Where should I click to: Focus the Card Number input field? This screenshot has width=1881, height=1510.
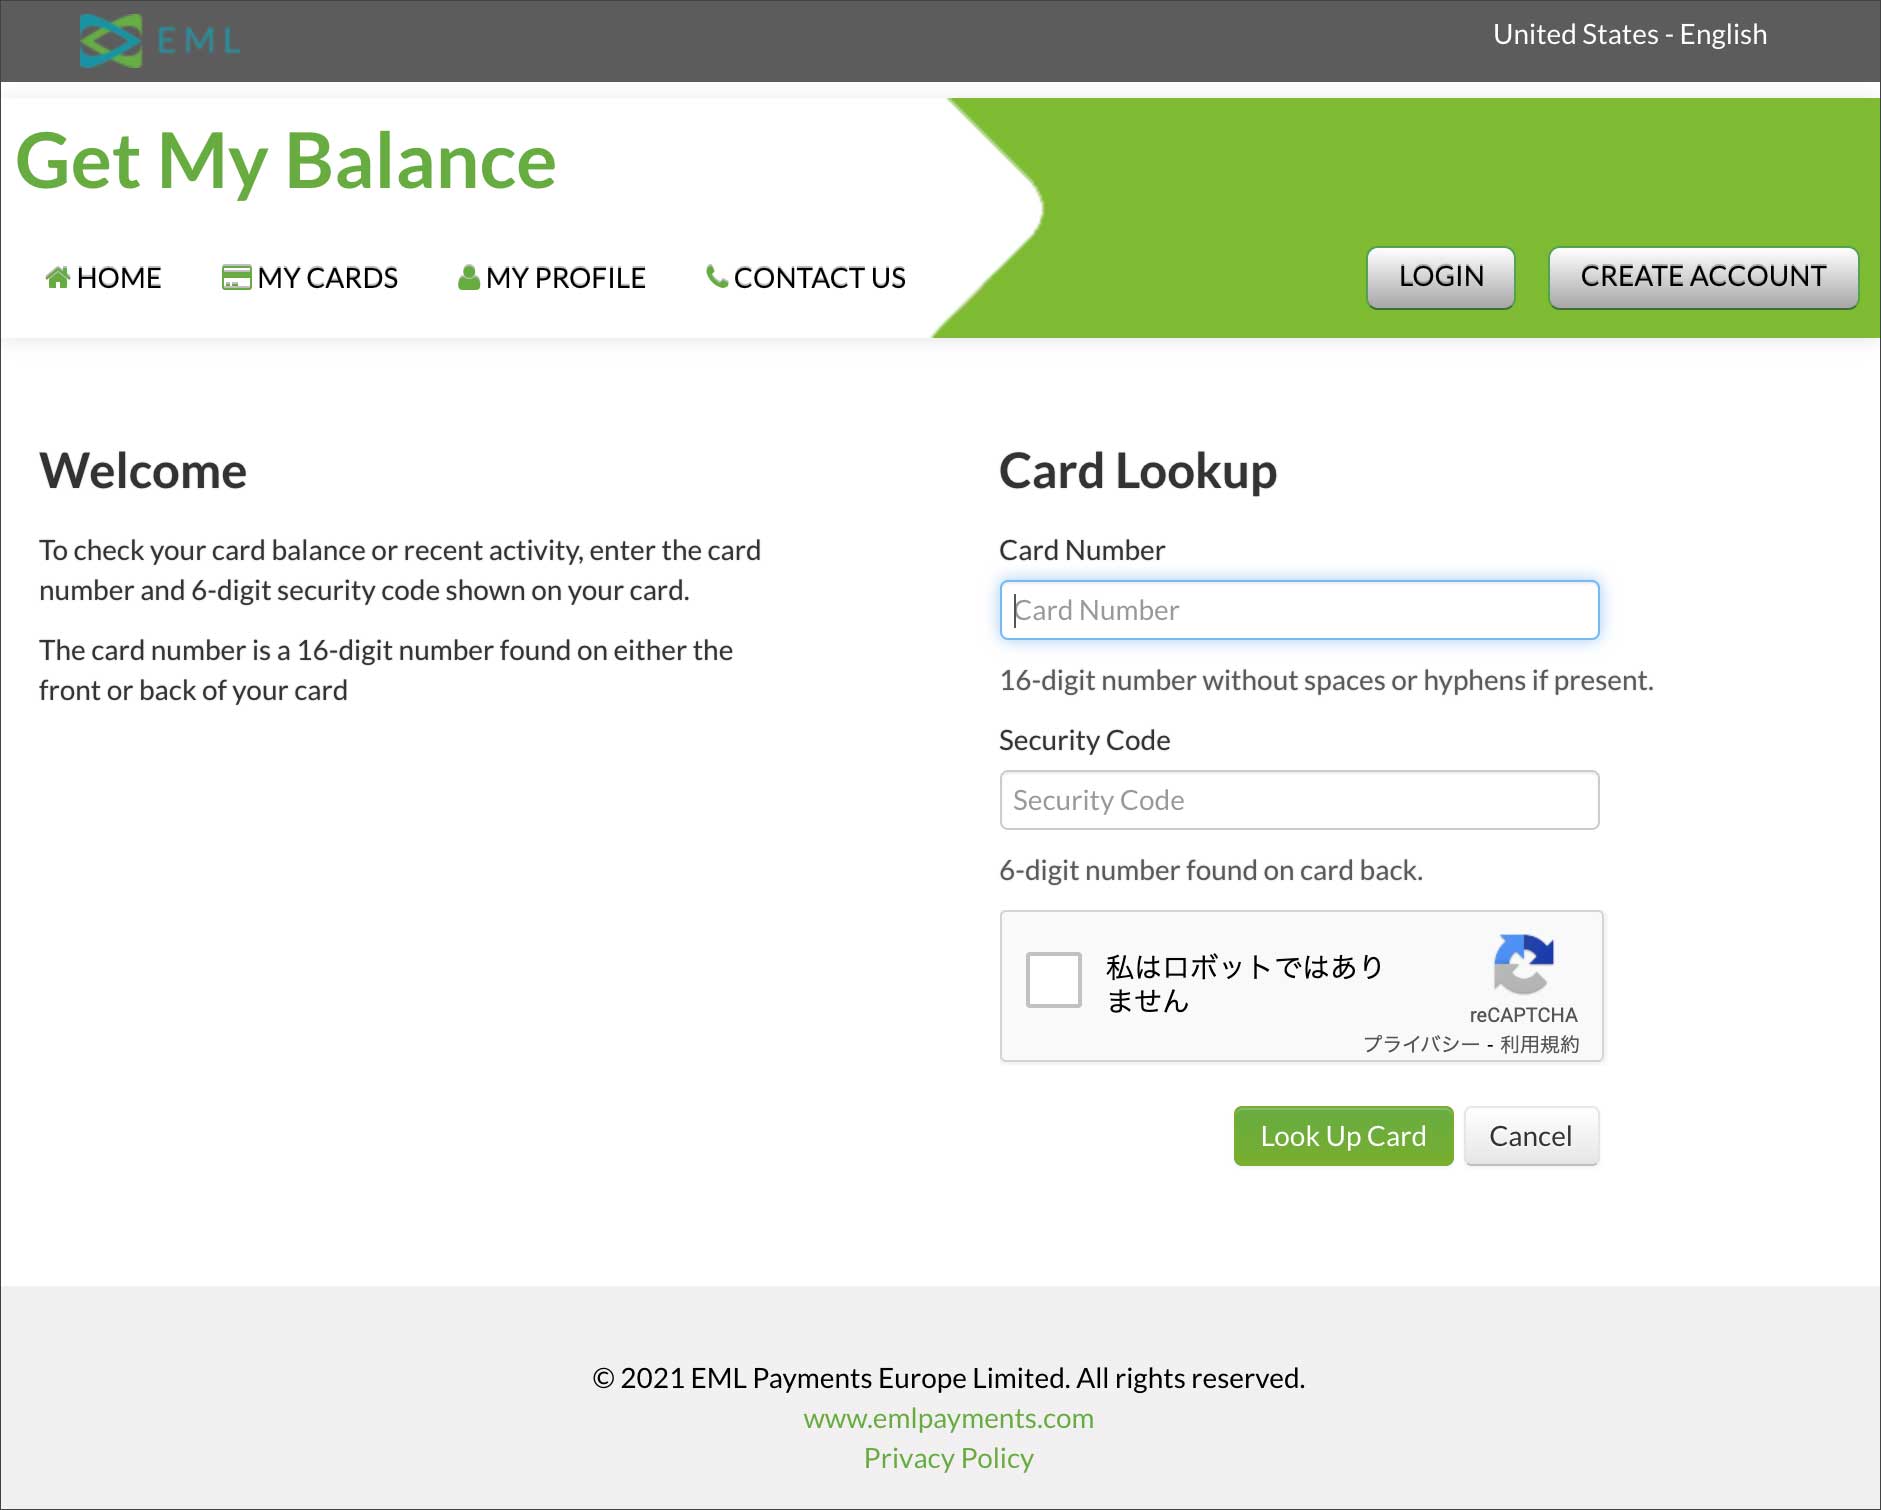[1299, 610]
